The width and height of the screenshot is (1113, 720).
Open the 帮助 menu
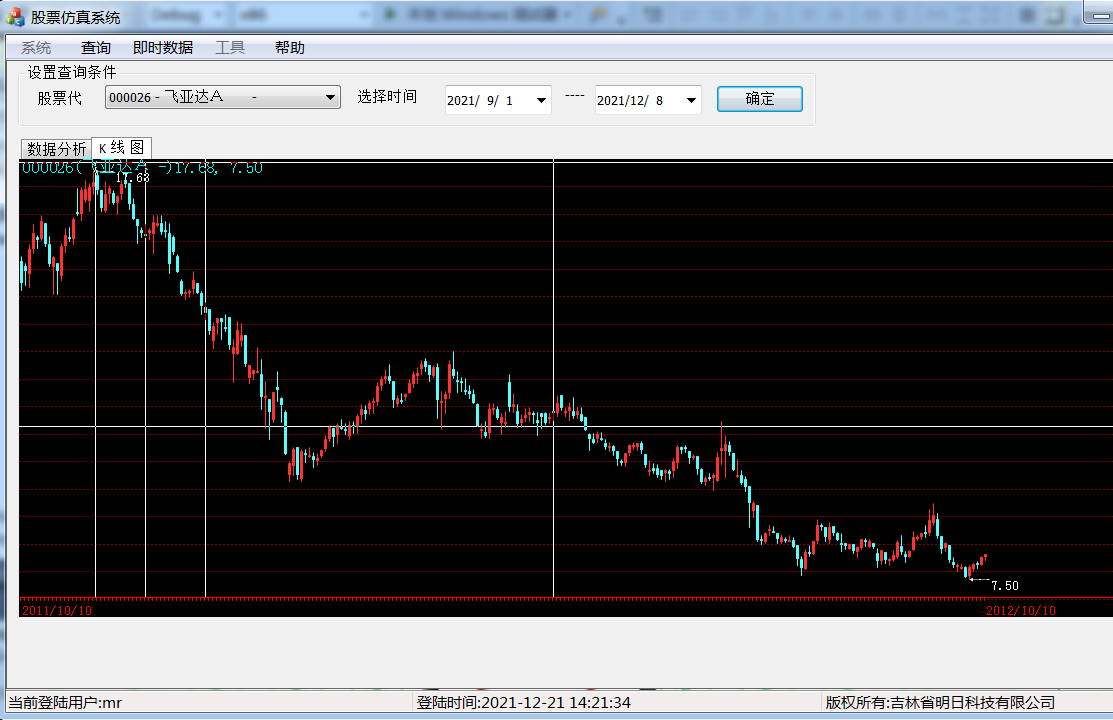click(x=290, y=48)
